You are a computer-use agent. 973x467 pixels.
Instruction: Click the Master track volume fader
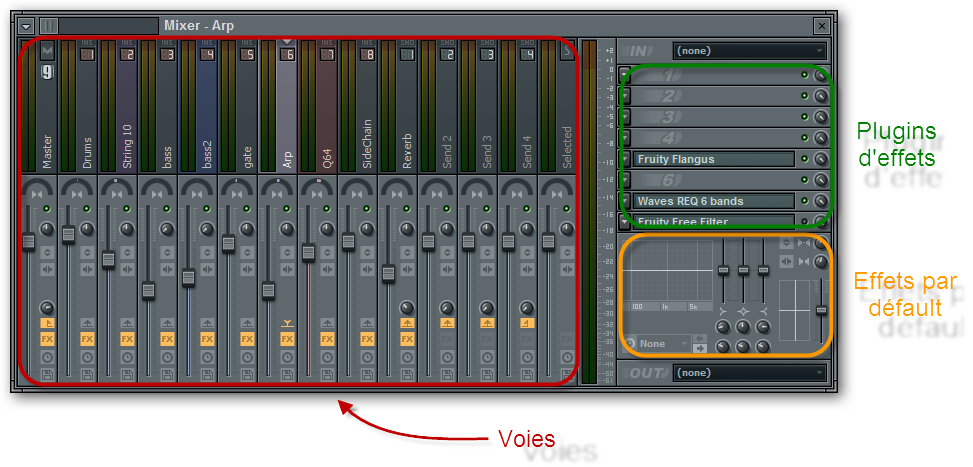[28, 241]
